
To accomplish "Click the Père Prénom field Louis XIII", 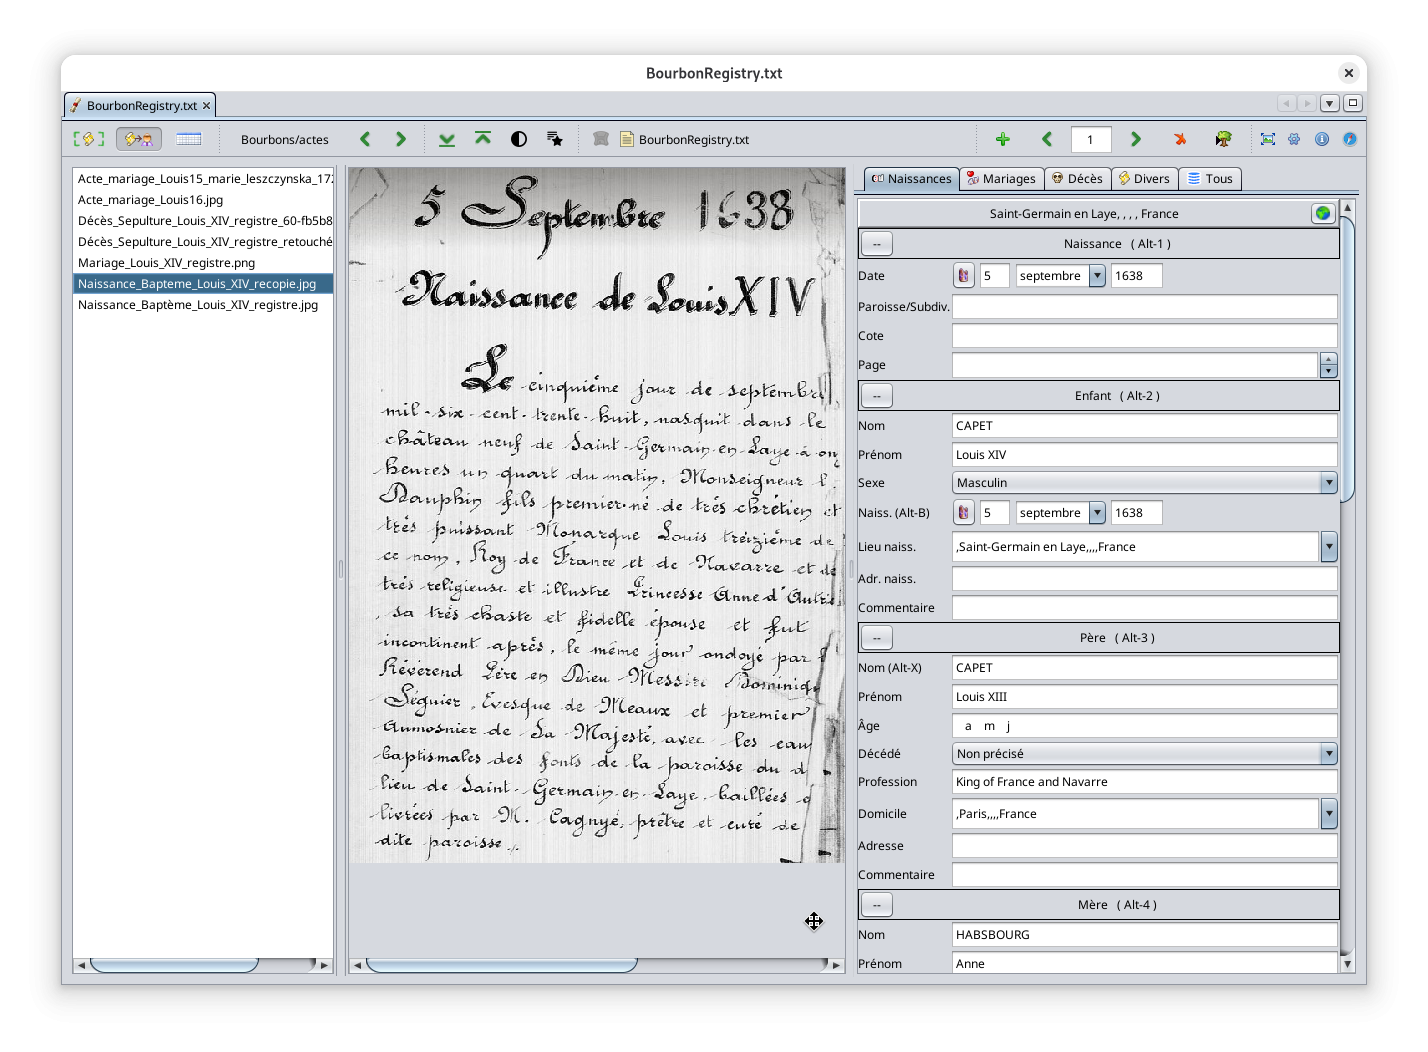I will [x=1144, y=696].
